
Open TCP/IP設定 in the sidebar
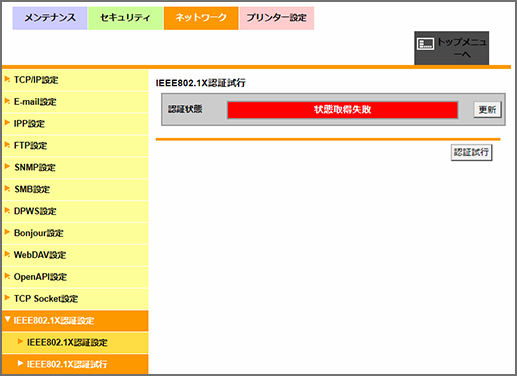pyautogui.click(x=75, y=80)
